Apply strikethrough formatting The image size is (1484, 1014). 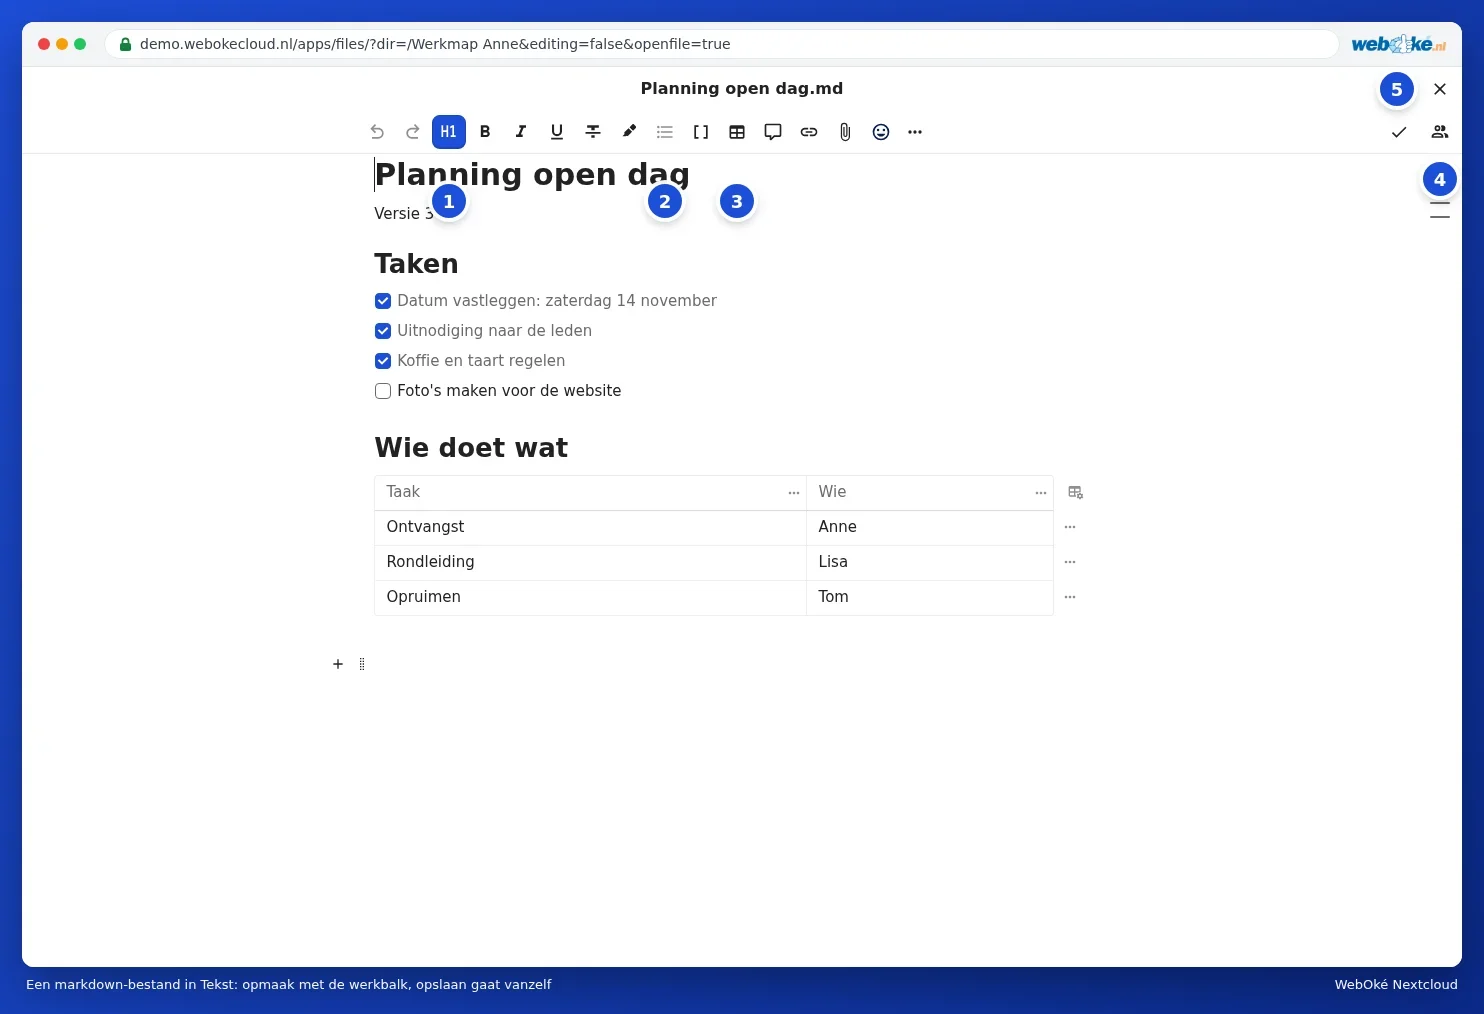tap(593, 132)
